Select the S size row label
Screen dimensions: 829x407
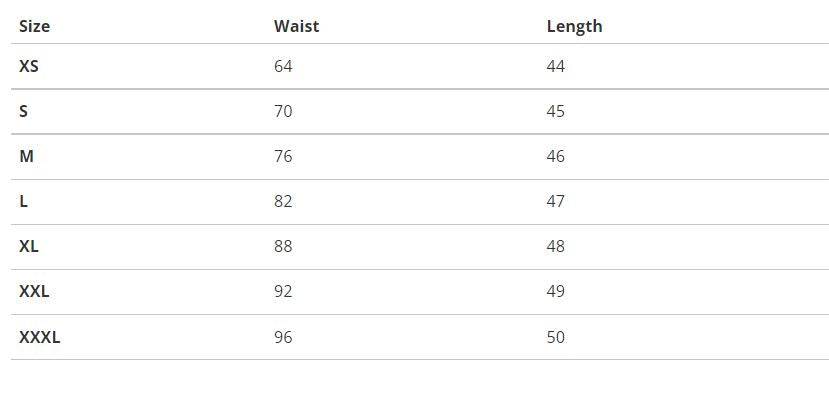[23, 111]
